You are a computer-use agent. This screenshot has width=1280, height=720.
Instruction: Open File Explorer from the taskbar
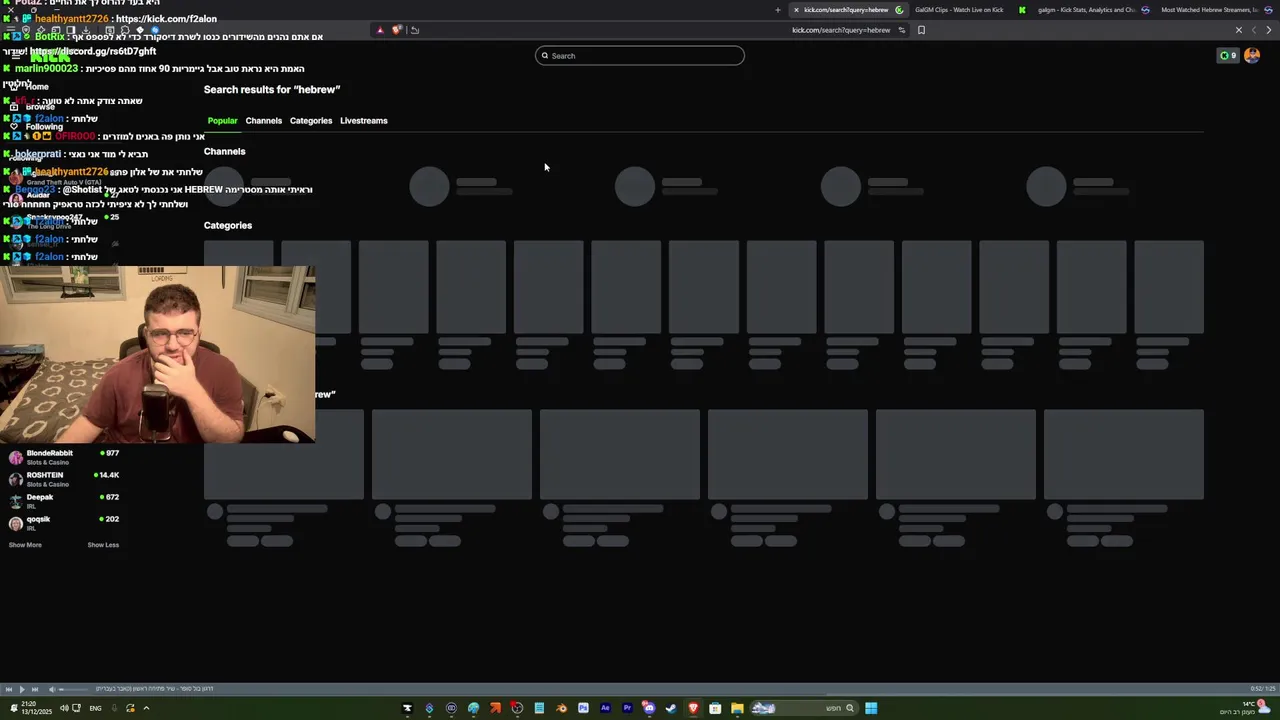click(x=737, y=708)
